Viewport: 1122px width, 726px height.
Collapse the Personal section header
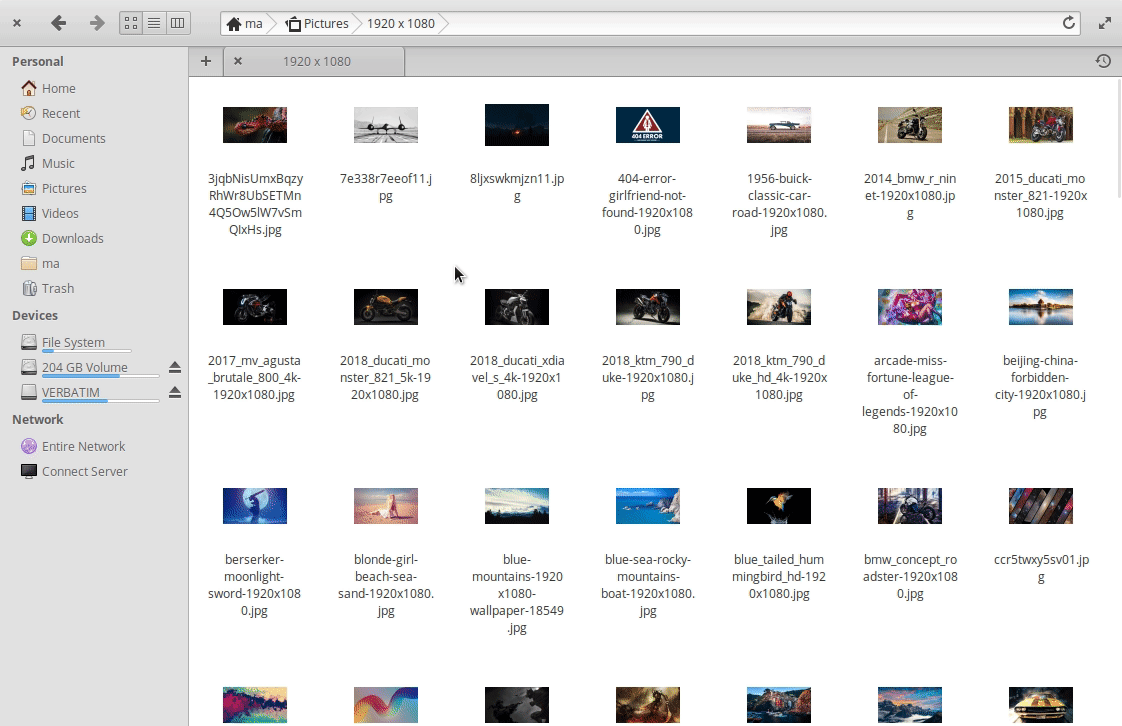pyautogui.click(x=38, y=62)
